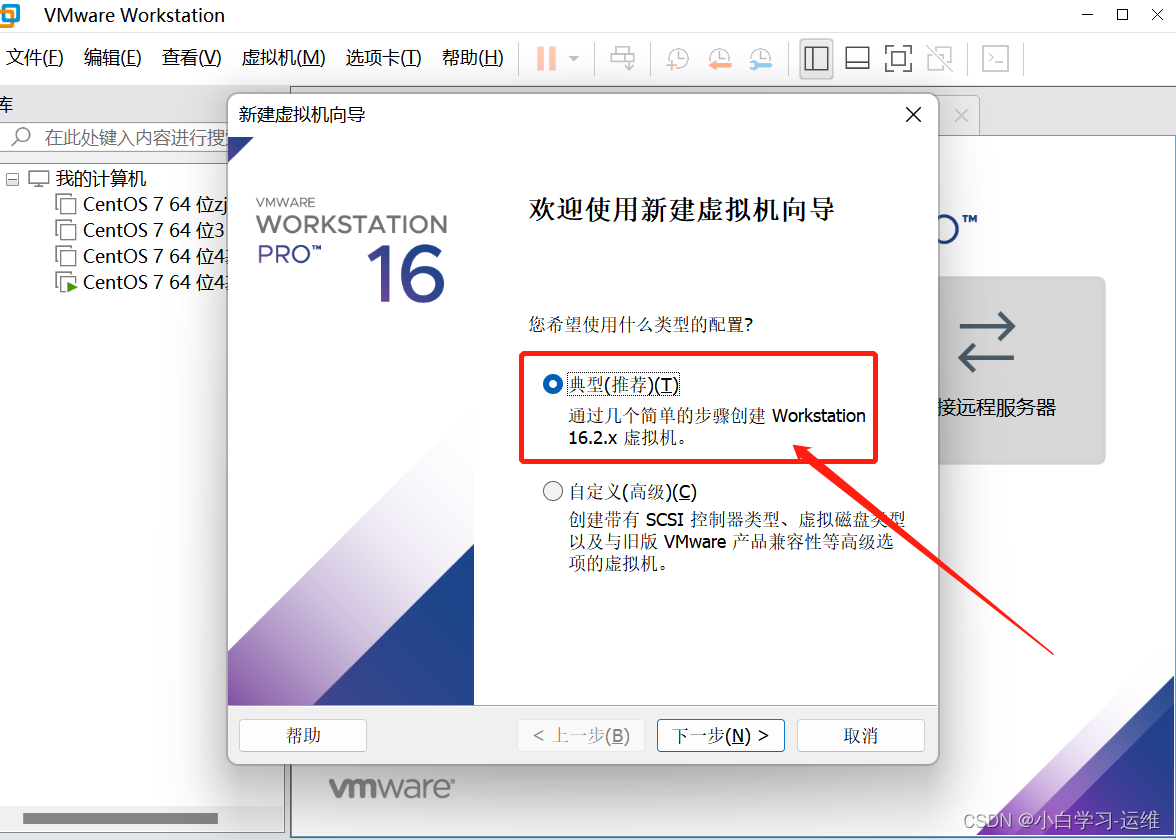Image resolution: width=1176 pixels, height=840 pixels.
Task: Click the orange pause virtual machine icon
Action: (x=546, y=58)
